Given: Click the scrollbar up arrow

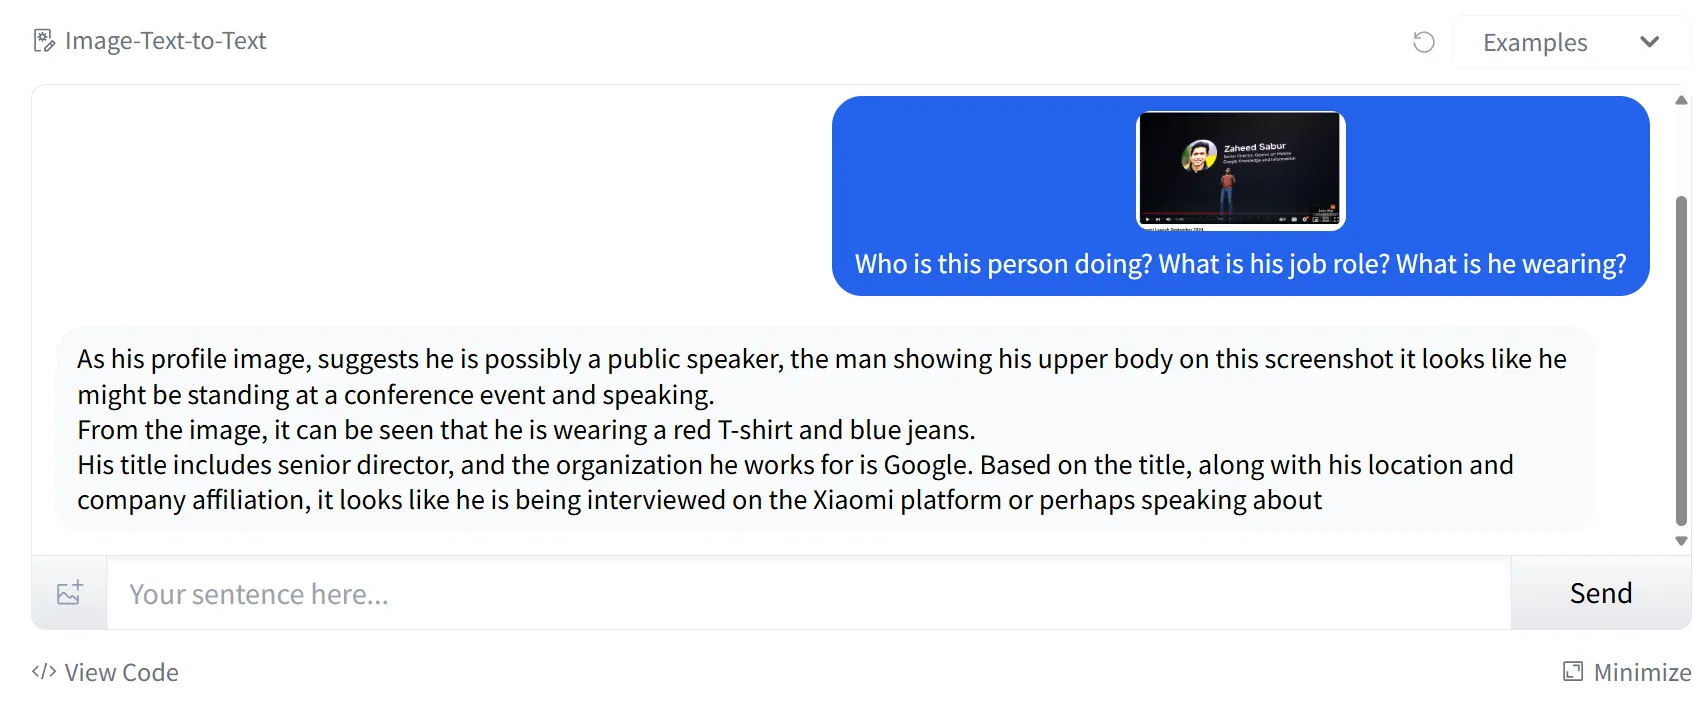Looking at the screenshot, I should [1681, 100].
